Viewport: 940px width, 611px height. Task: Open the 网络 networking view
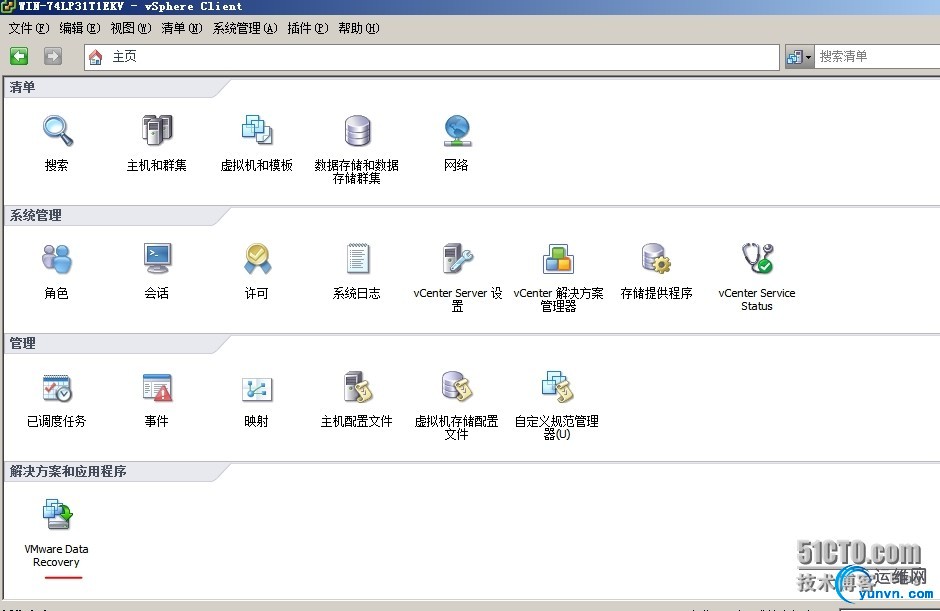[457, 131]
